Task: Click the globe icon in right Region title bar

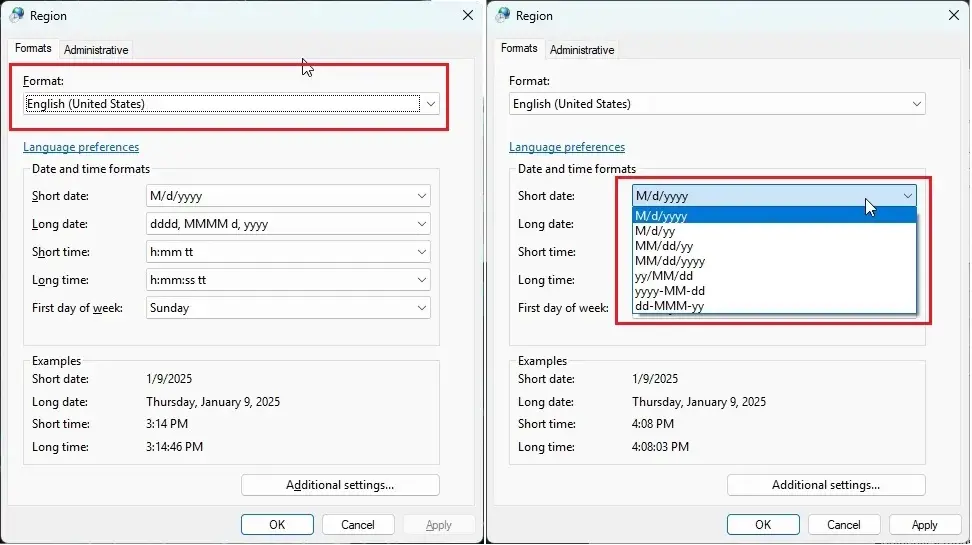Action: pyautogui.click(x=503, y=16)
